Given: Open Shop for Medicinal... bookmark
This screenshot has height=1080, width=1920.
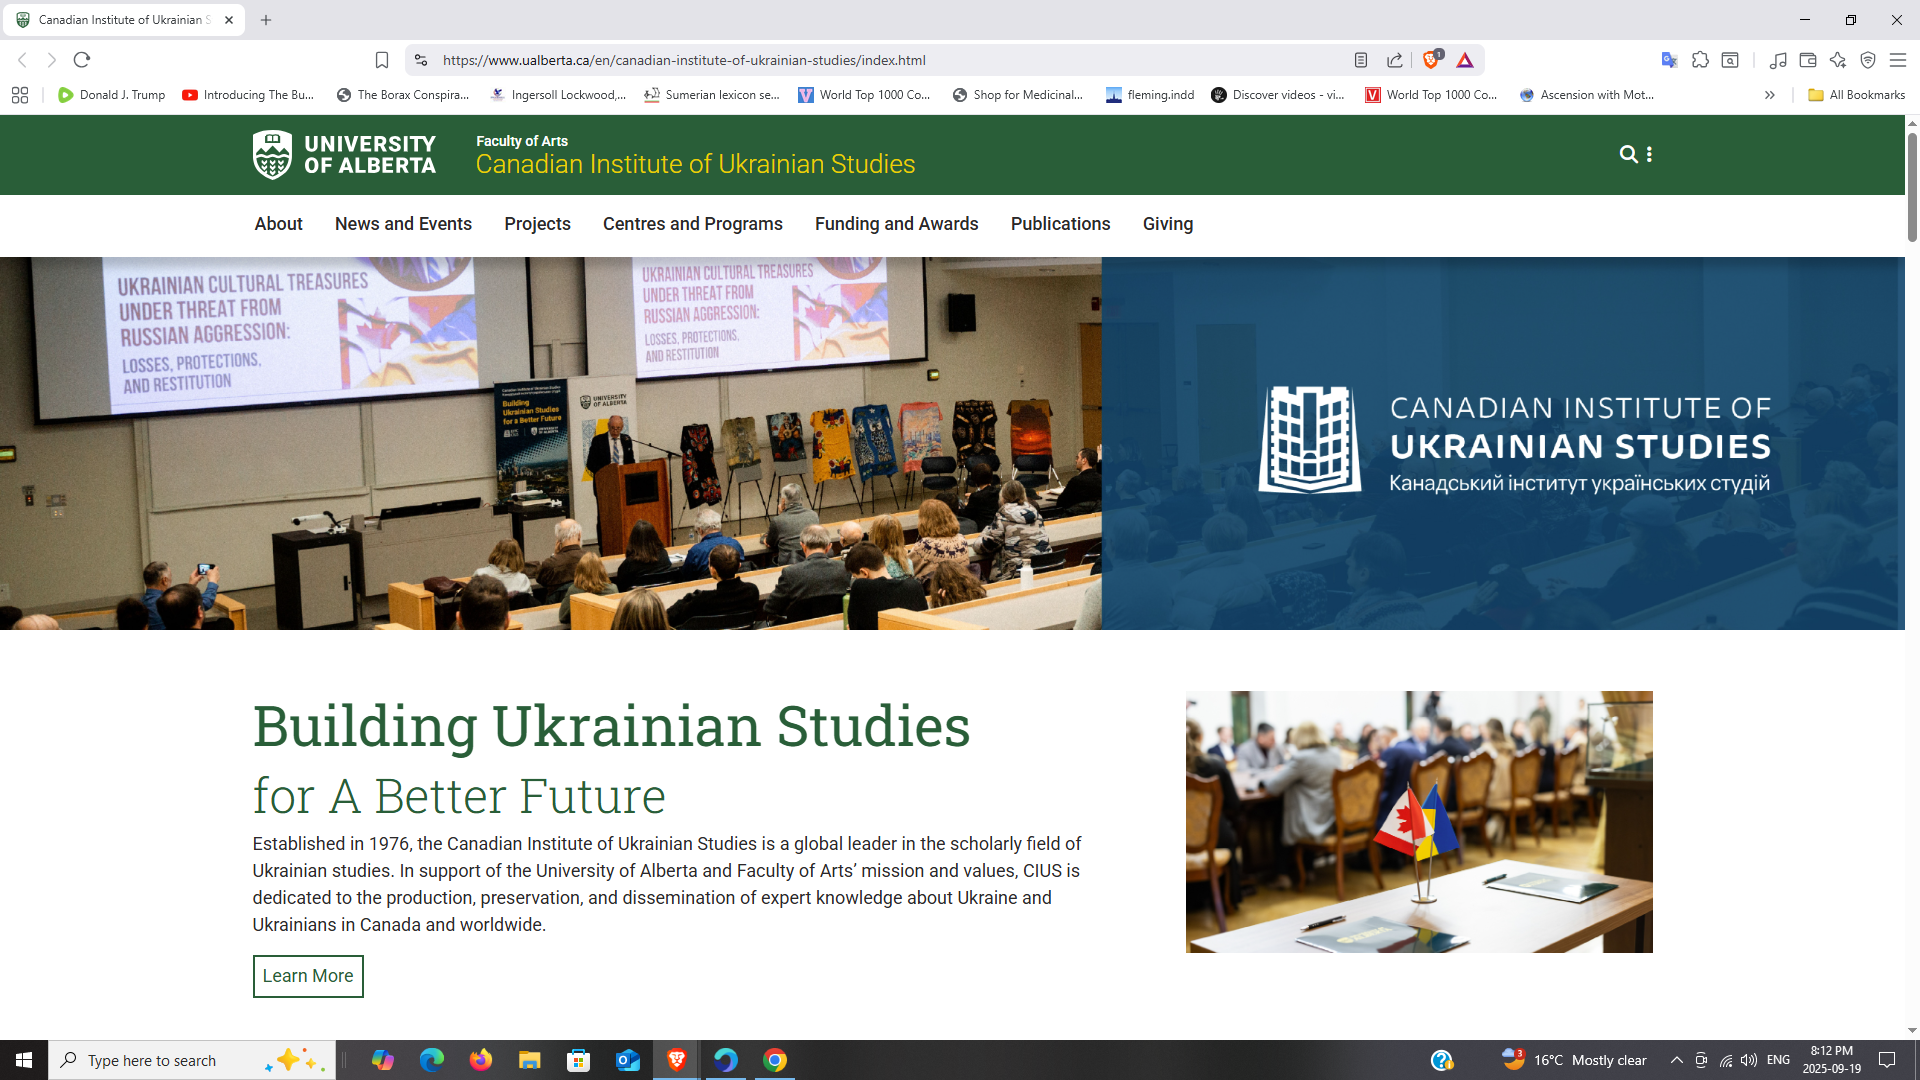Looking at the screenshot, I should tap(1018, 95).
